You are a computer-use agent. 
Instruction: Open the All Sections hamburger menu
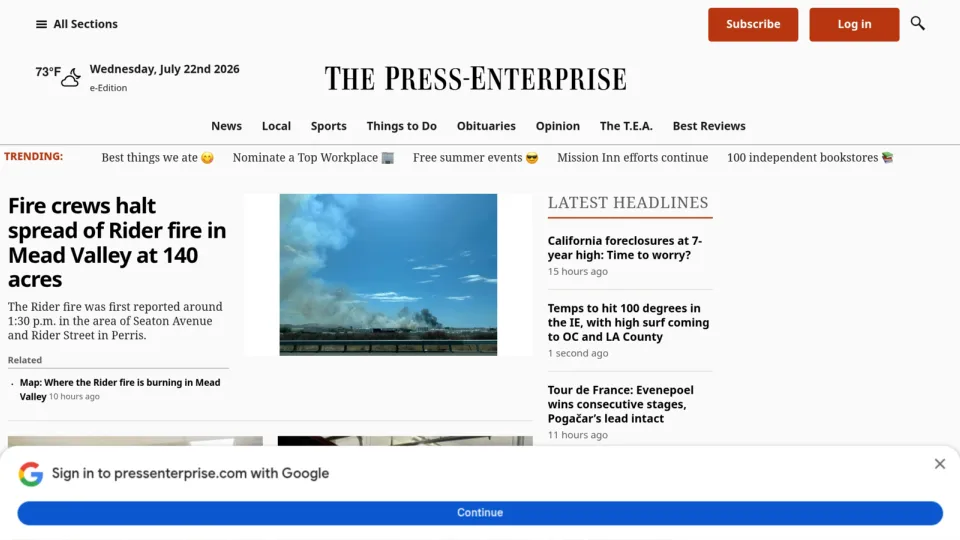(x=77, y=24)
